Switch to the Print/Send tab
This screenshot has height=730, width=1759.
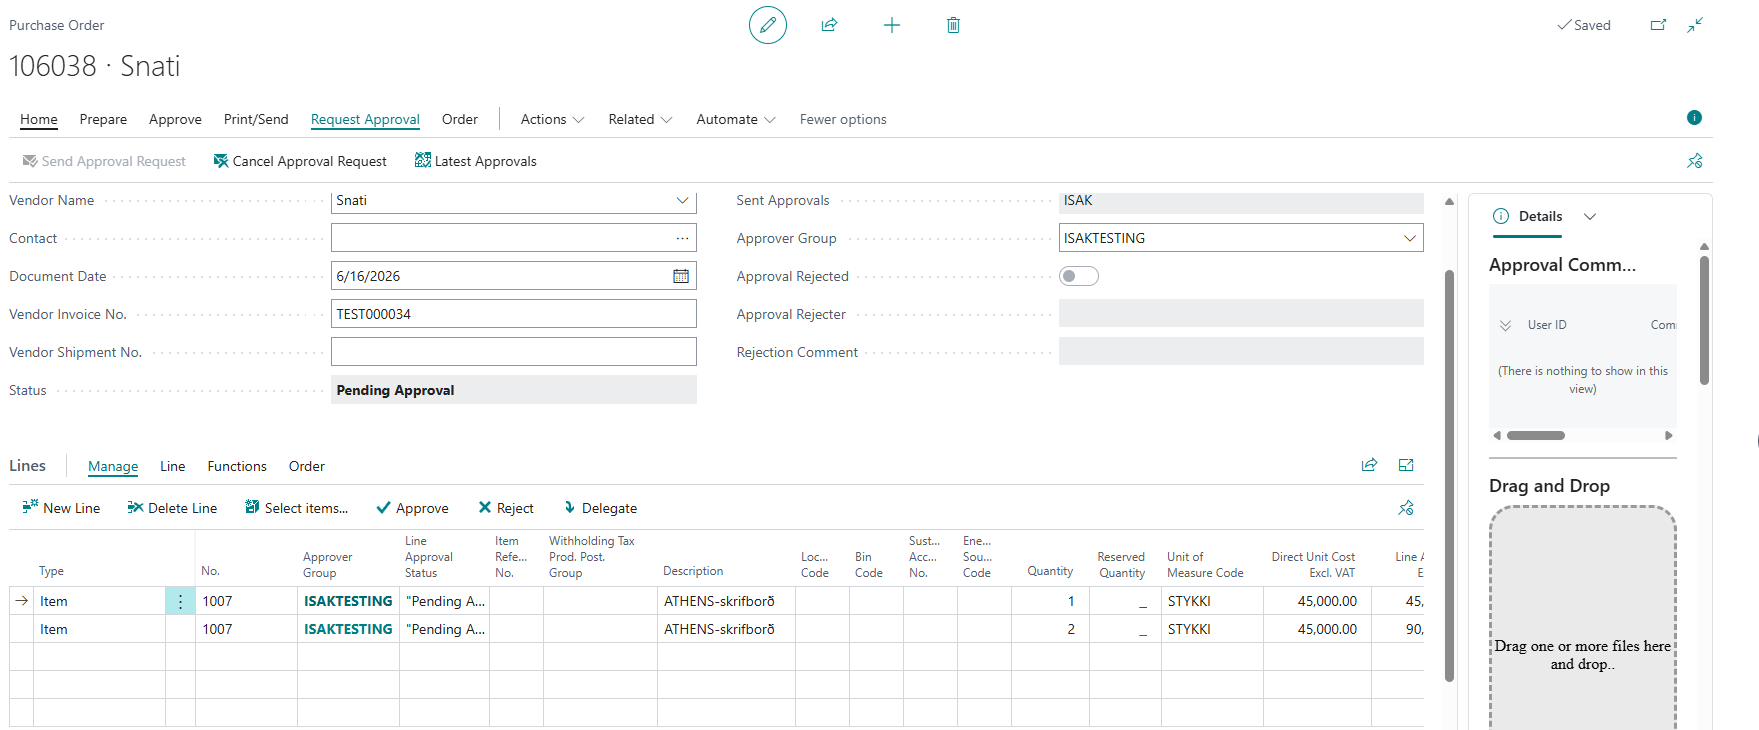point(256,119)
